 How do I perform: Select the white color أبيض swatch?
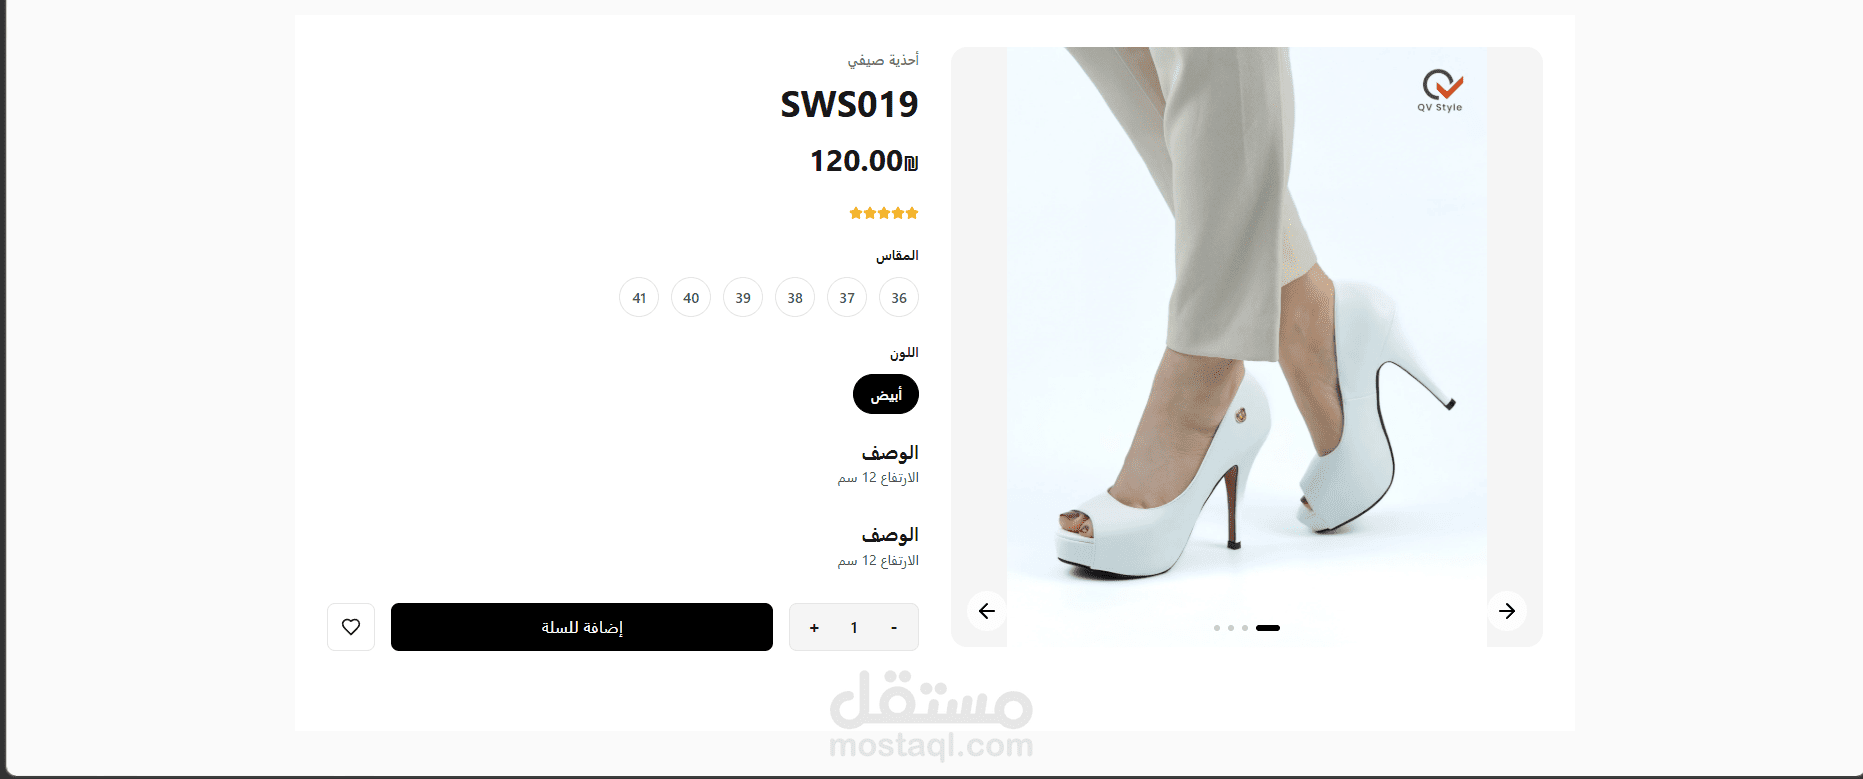886,394
